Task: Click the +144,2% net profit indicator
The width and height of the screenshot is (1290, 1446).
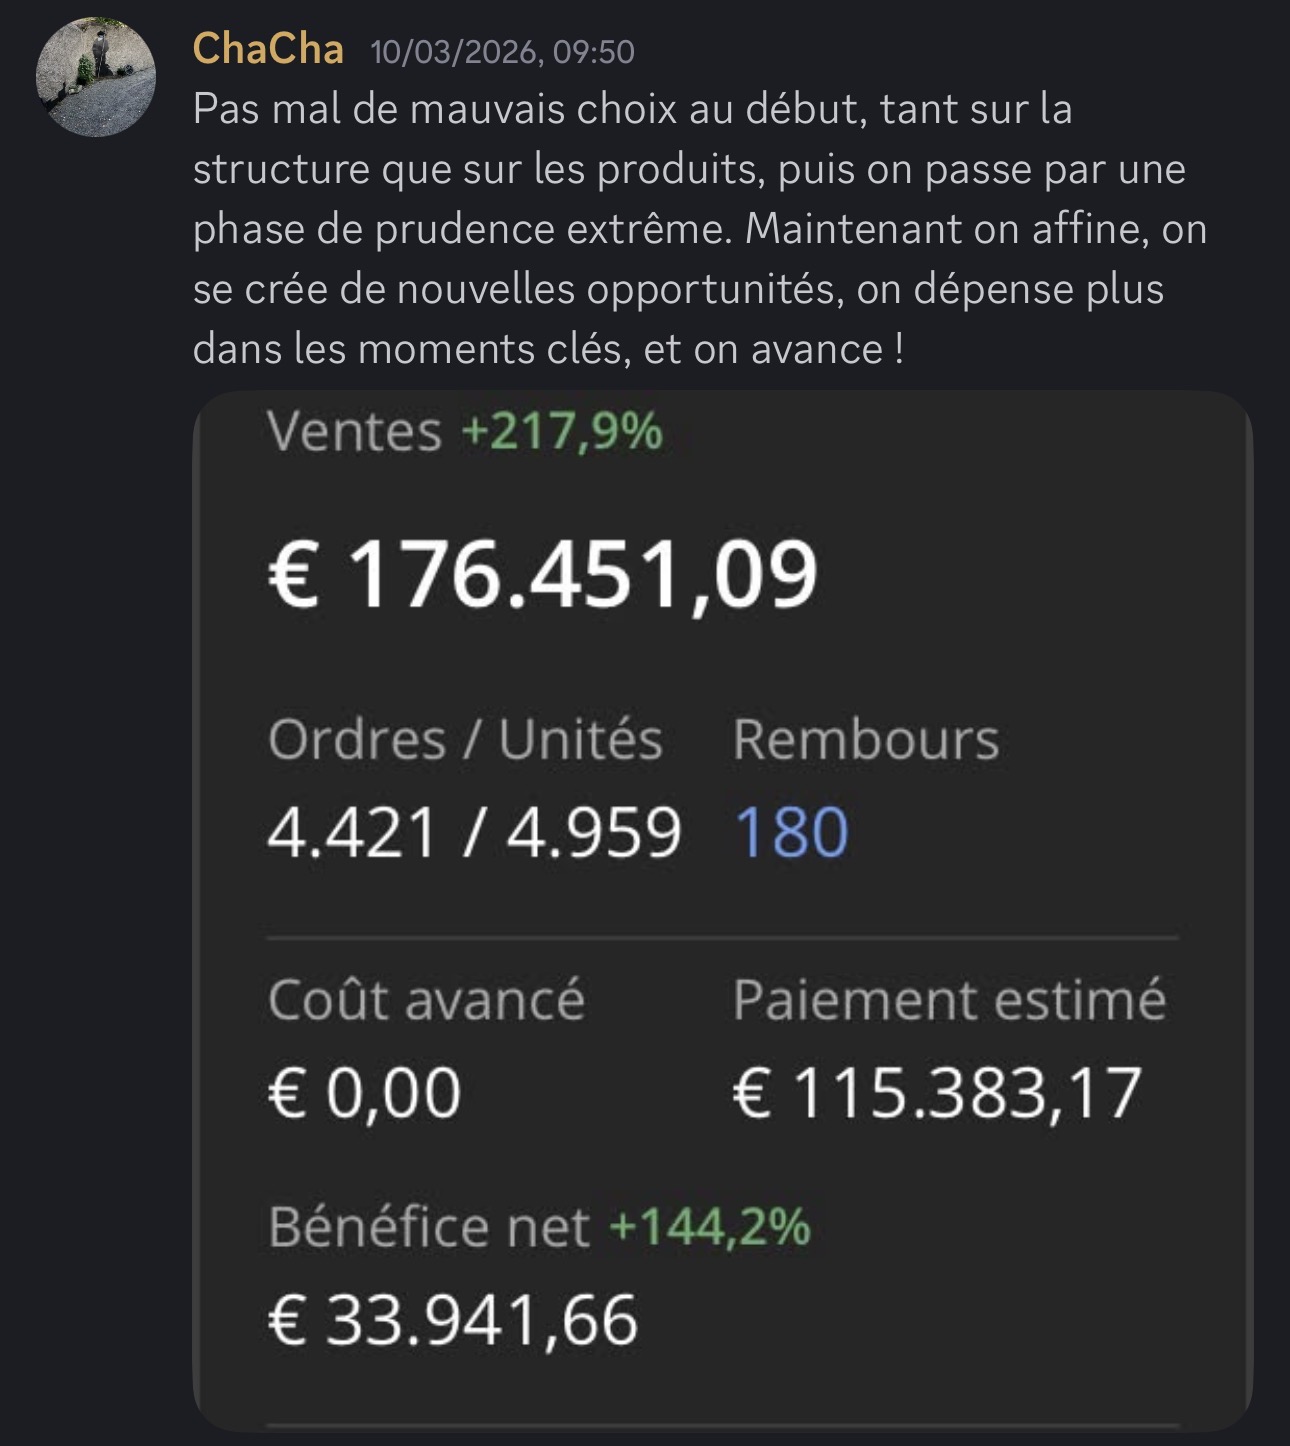Action: pyautogui.click(x=710, y=1227)
